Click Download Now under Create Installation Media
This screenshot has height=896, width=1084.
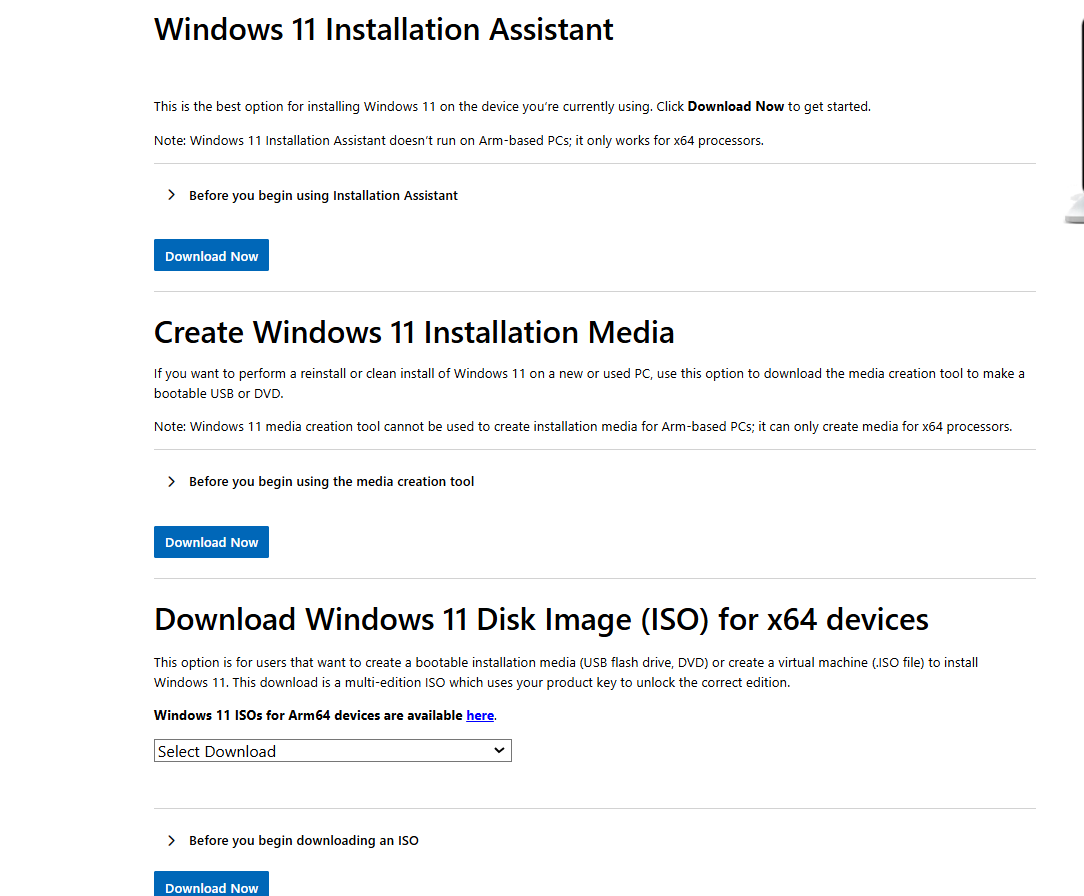click(x=212, y=542)
